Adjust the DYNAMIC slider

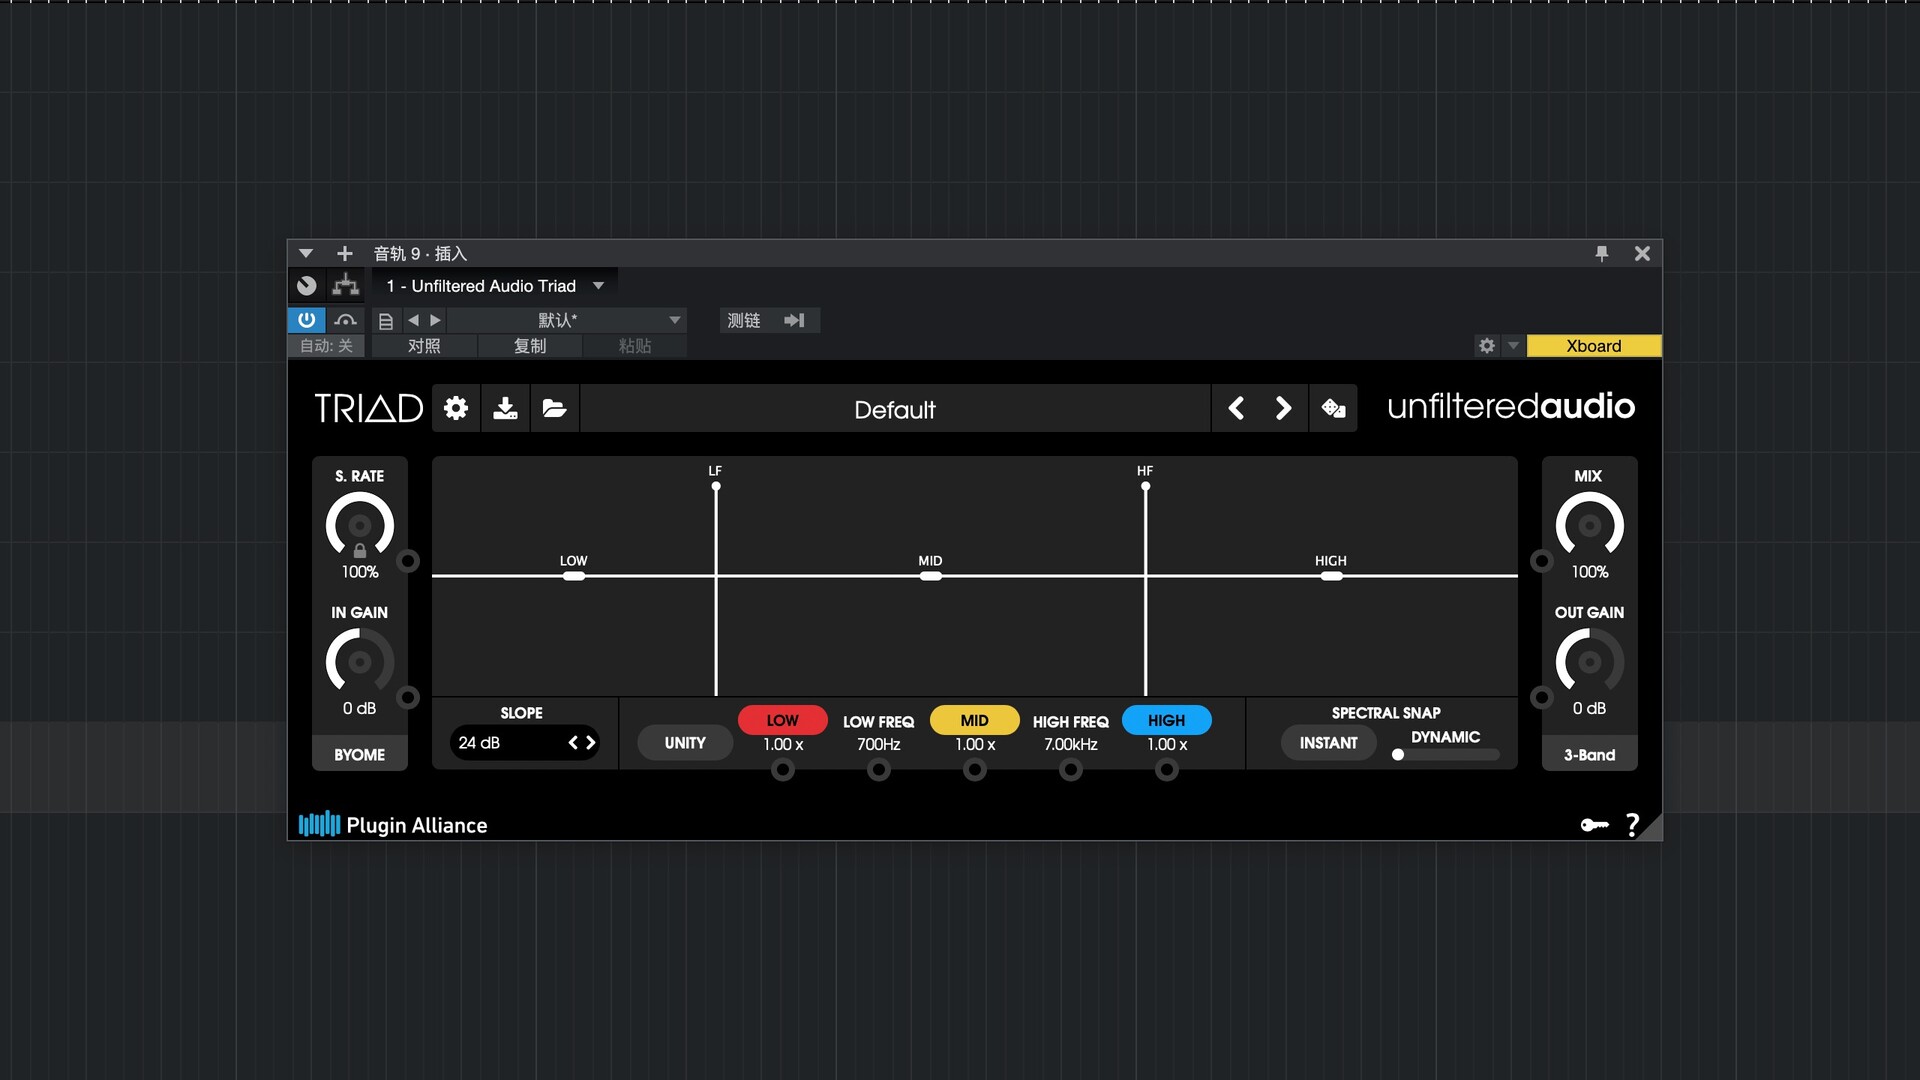pos(1445,755)
